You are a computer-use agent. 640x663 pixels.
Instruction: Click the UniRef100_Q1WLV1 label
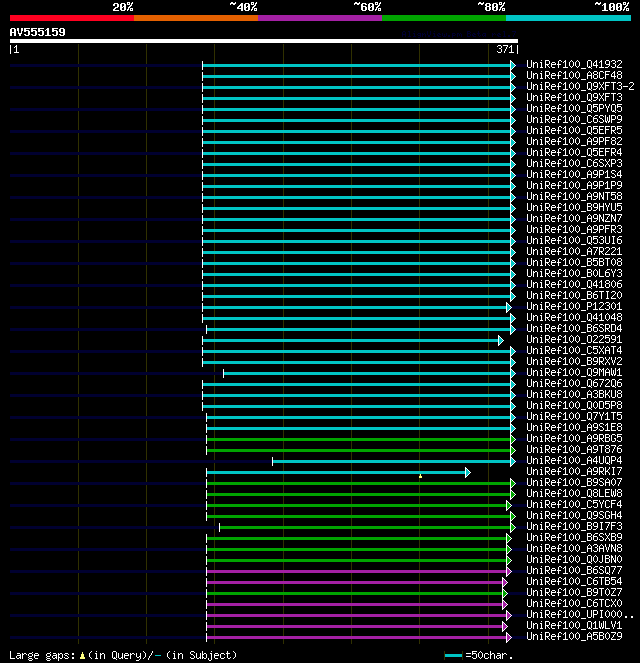coord(574,625)
